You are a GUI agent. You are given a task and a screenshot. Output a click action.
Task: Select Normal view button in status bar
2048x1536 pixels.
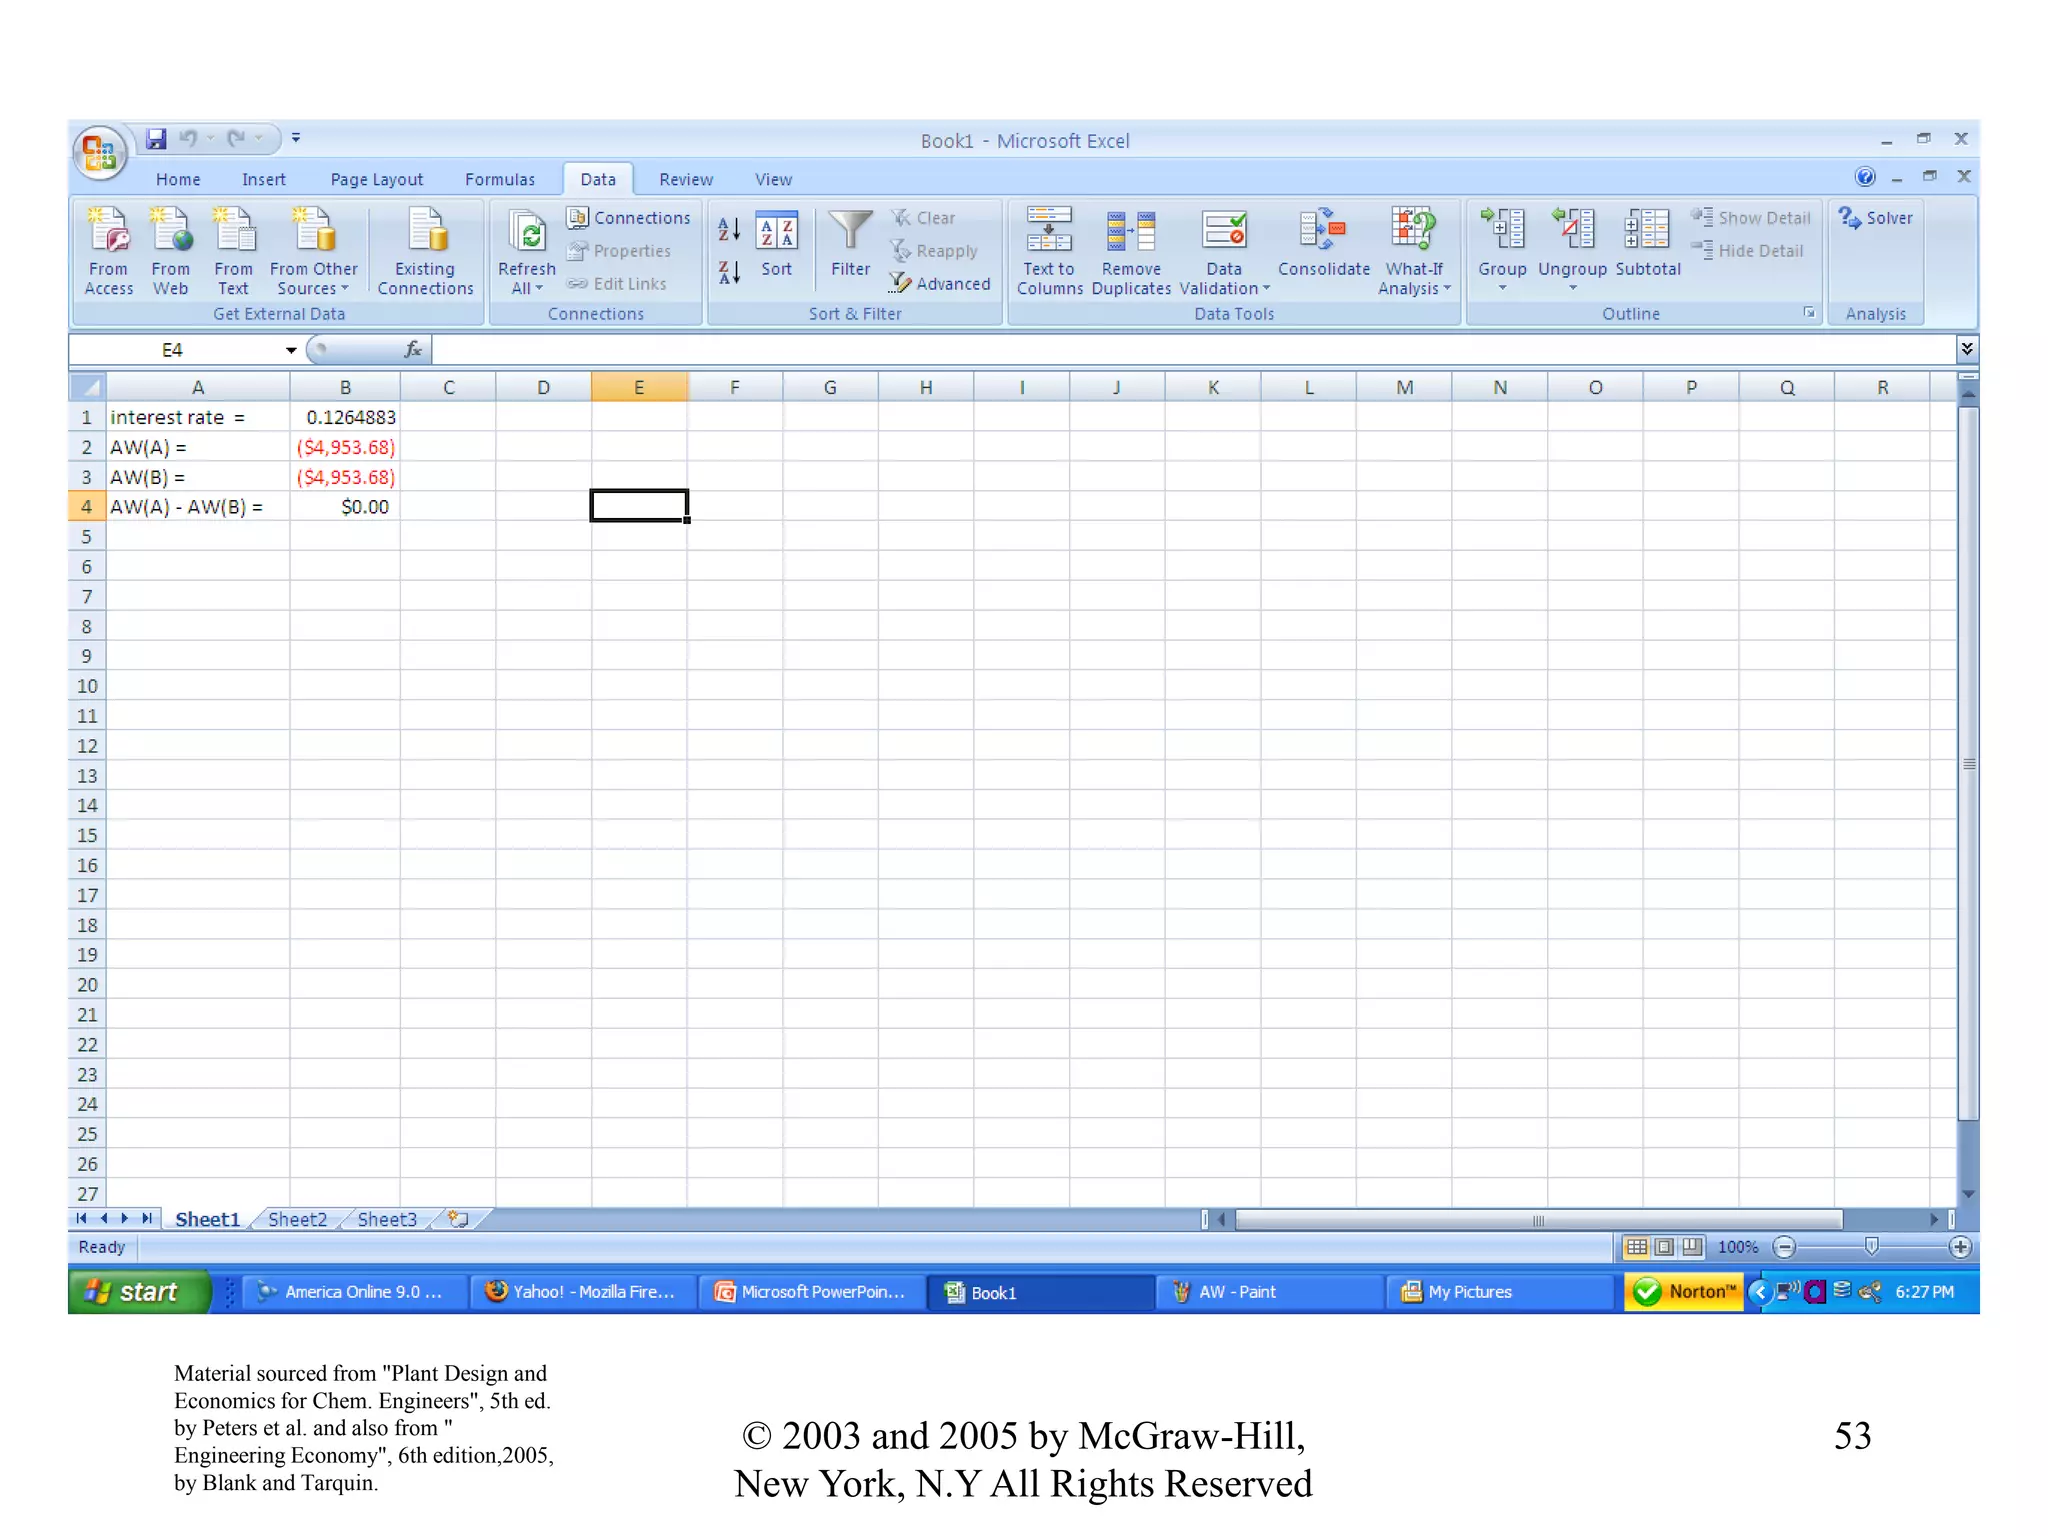[1637, 1247]
